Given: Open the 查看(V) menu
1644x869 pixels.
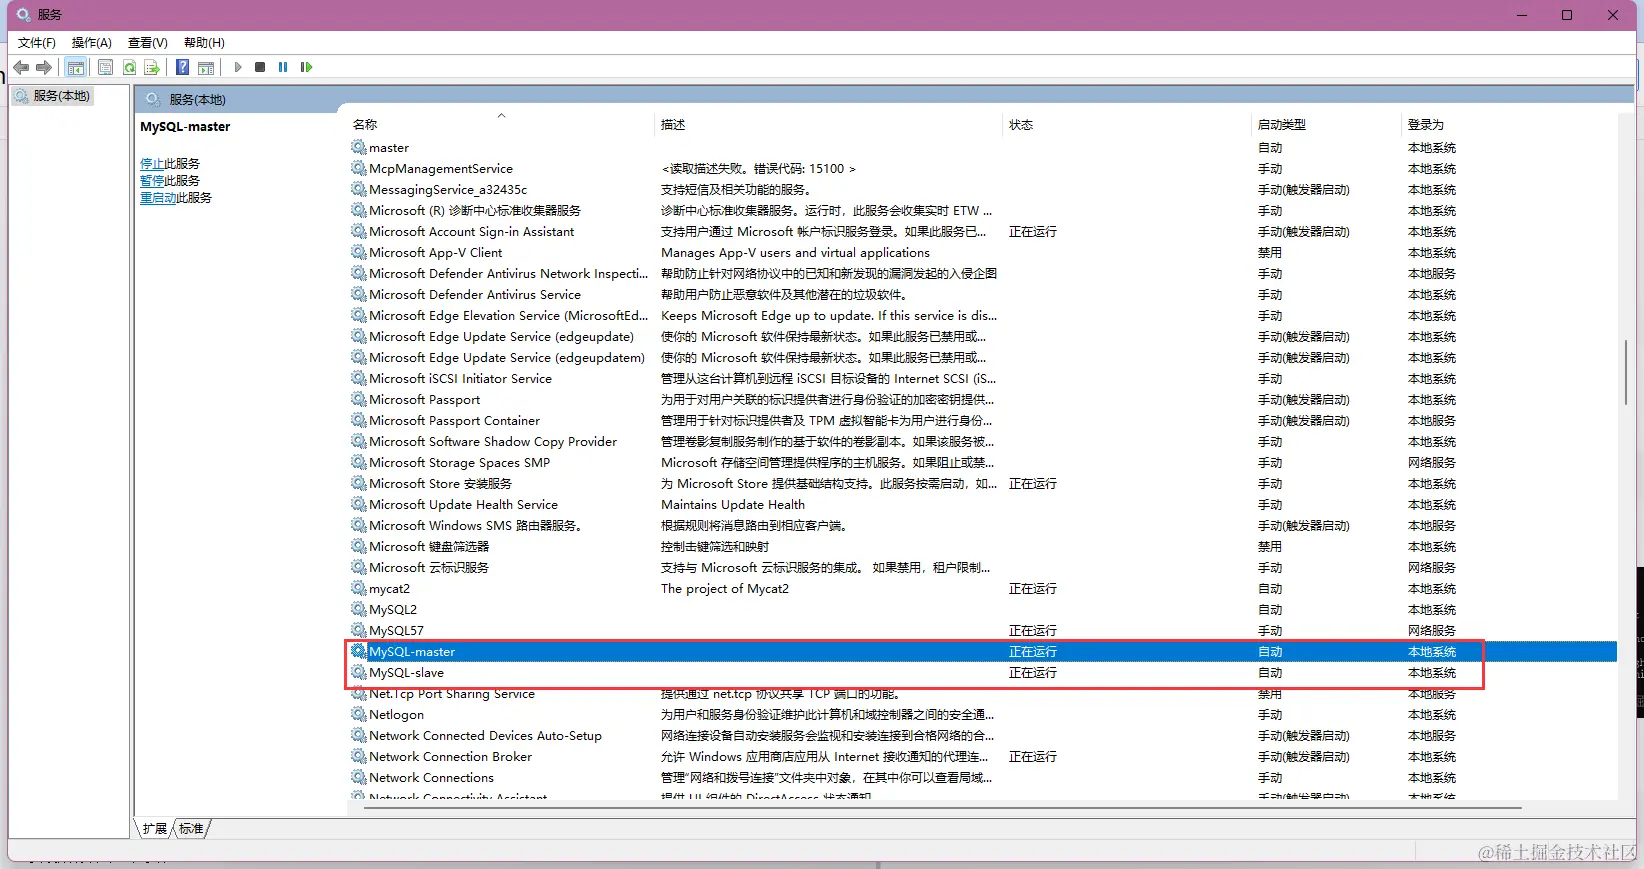Looking at the screenshot, I should [148, 42].
